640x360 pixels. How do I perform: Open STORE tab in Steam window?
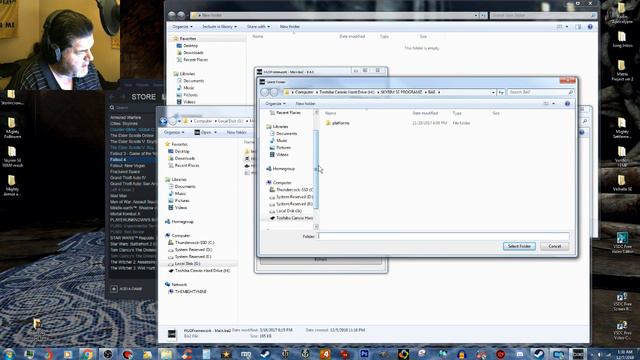pyautogui.click(x=143, y=97)
